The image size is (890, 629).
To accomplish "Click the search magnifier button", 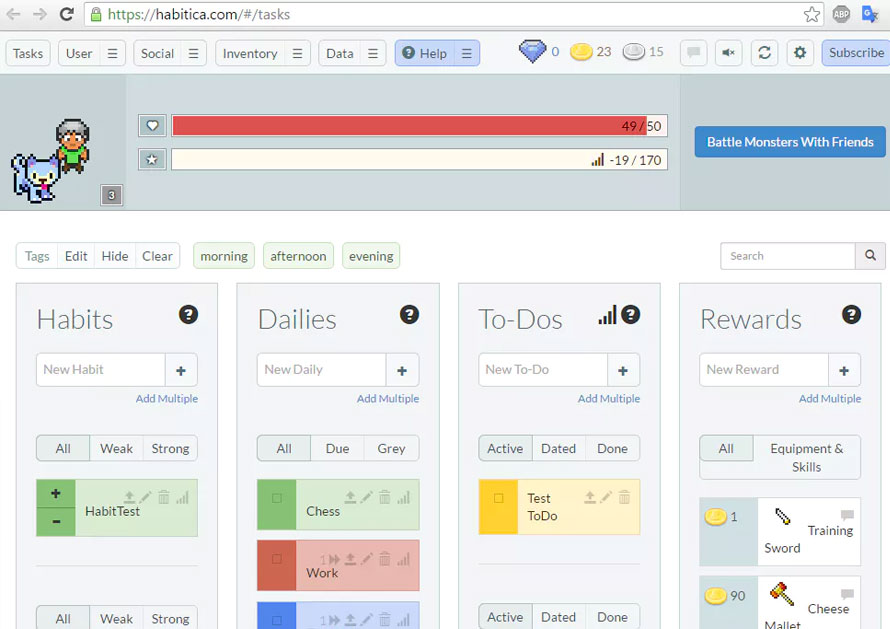I will click(870, 256).
